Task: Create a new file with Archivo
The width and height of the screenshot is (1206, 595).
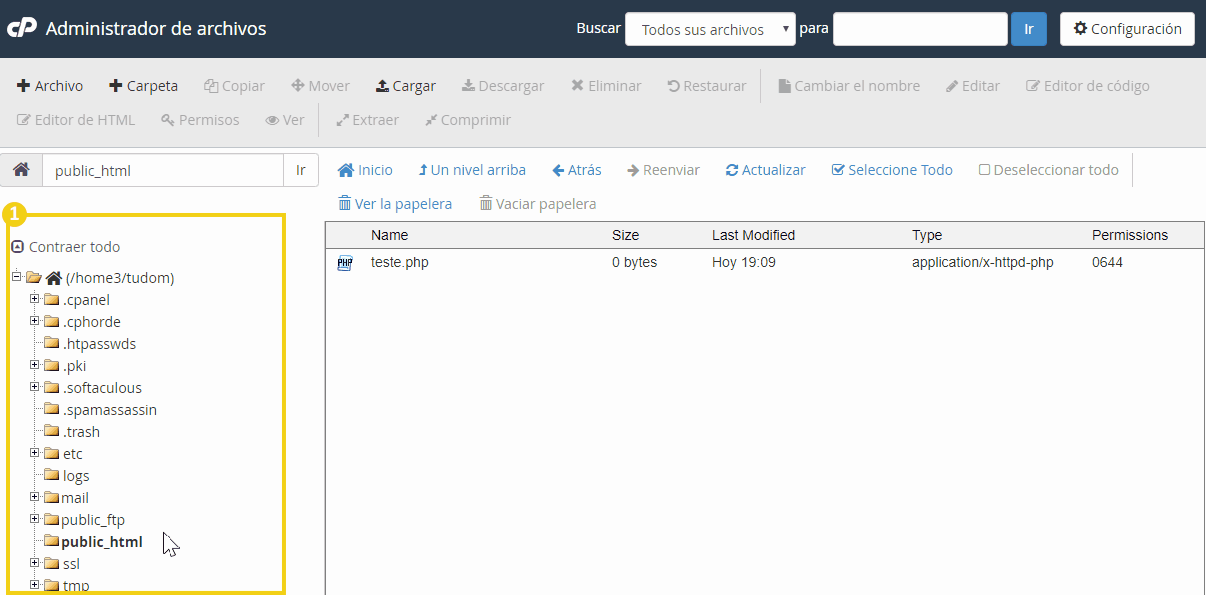Action: [50, 86]
